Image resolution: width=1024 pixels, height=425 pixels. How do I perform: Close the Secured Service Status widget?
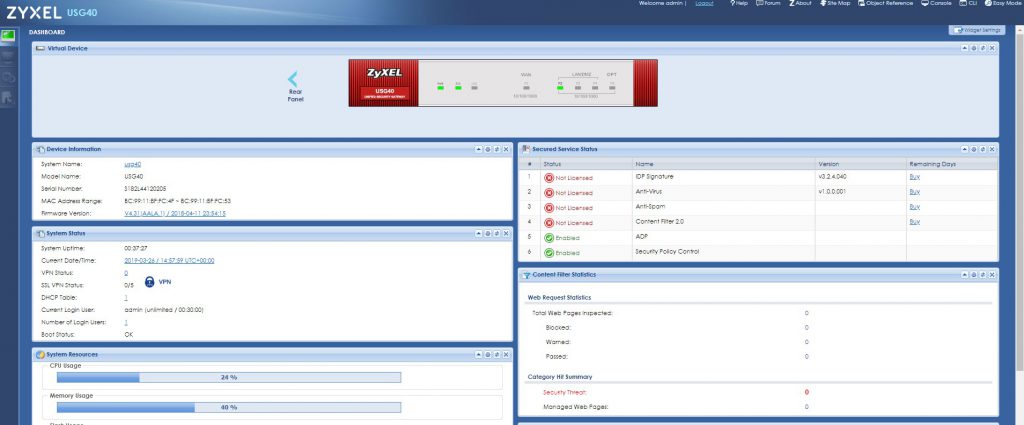pyautogui.click(x=992, y=150)
